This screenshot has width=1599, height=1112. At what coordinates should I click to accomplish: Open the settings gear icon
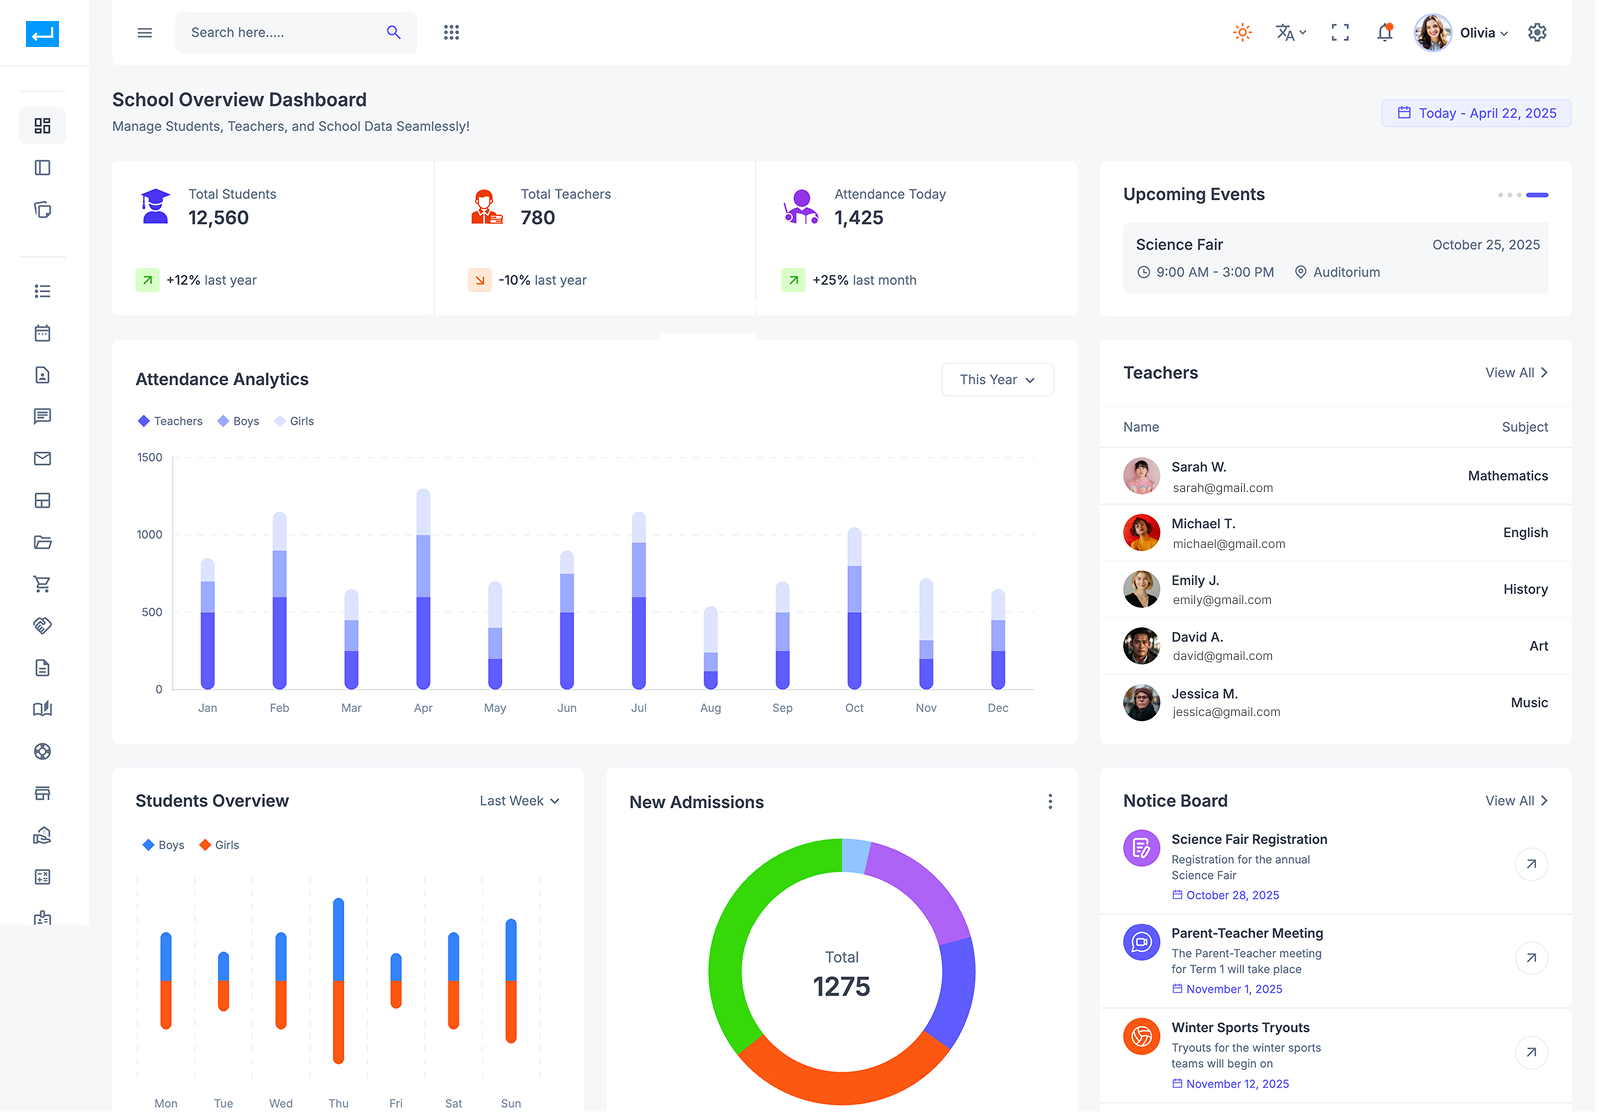click(x=1537, y=33)
